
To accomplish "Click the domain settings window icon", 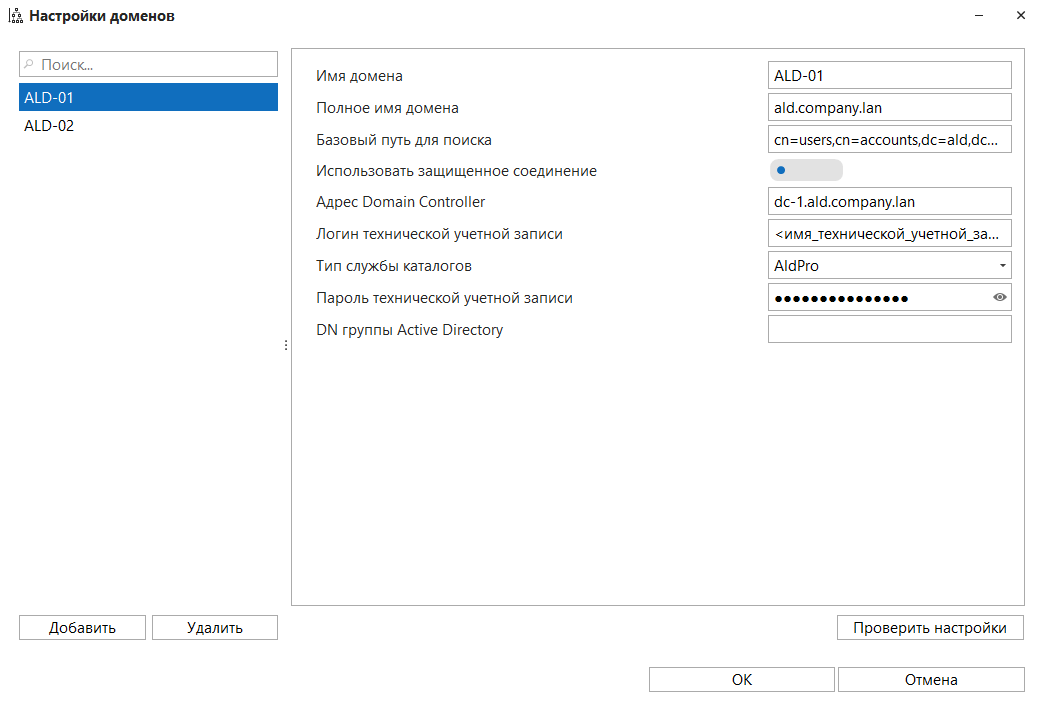I will [x=15, y=16].
